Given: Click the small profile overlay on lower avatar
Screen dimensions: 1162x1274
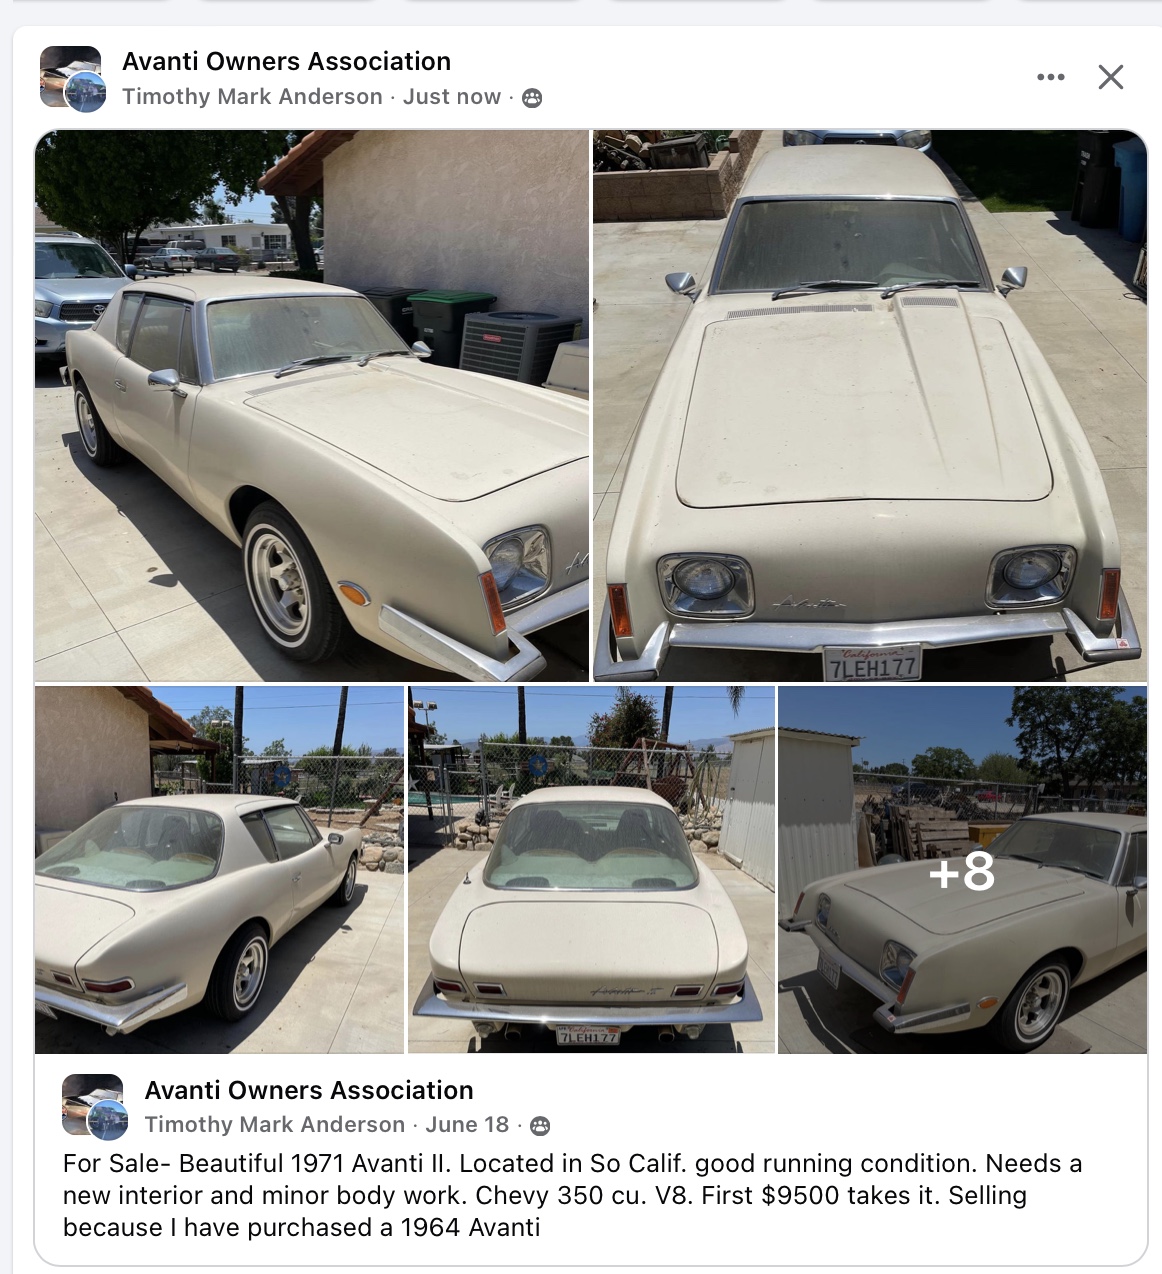Looking at the screenshot, I should click(x=108, y=1120).
